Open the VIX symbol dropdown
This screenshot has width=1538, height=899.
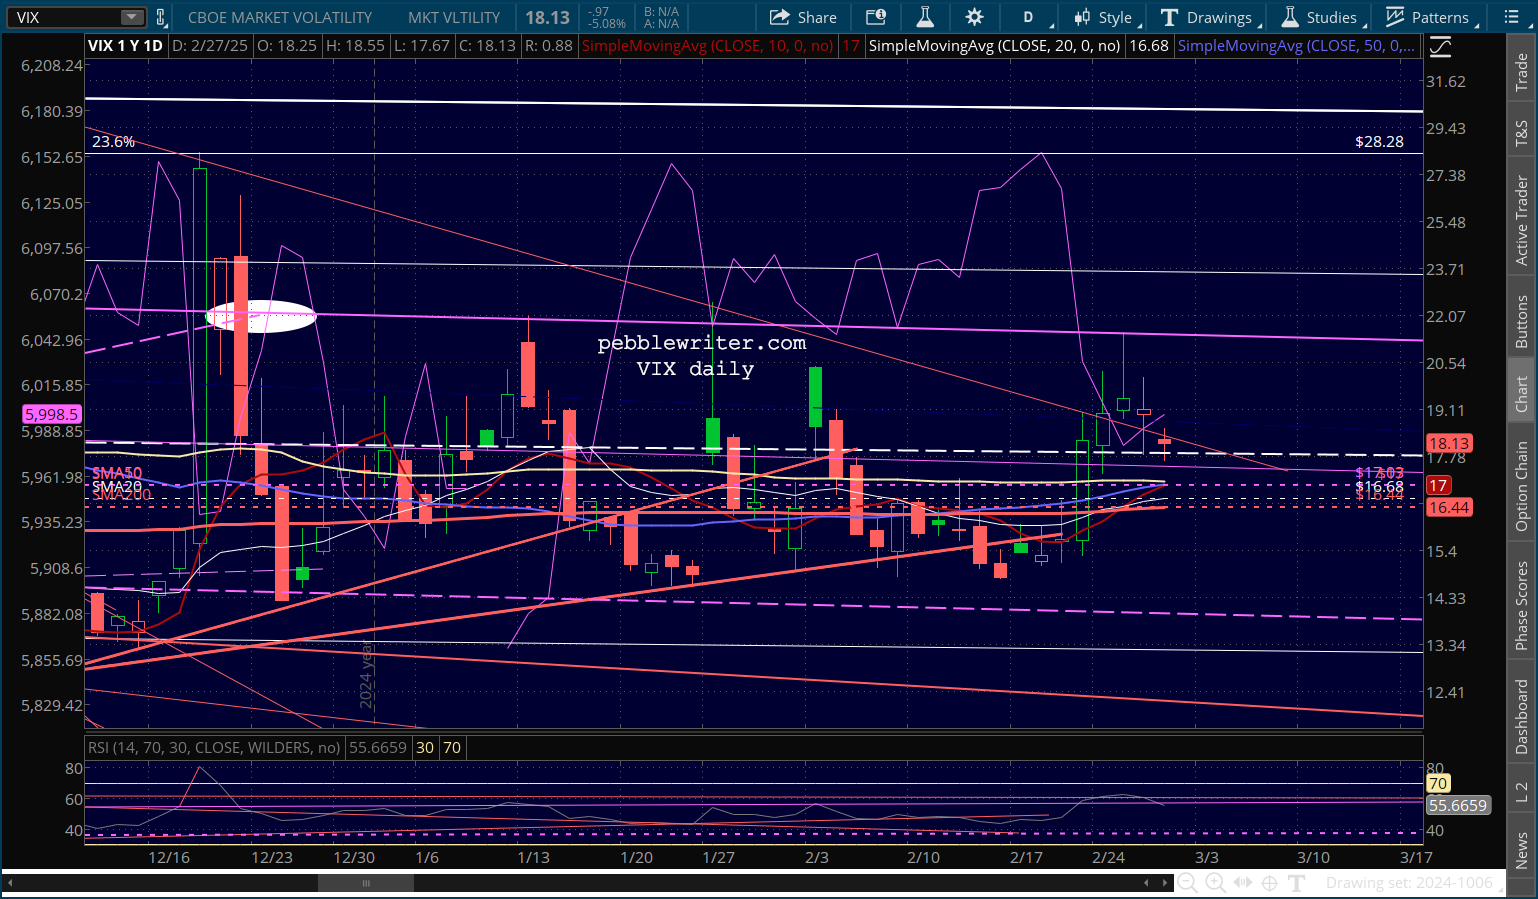click(132, 17)
